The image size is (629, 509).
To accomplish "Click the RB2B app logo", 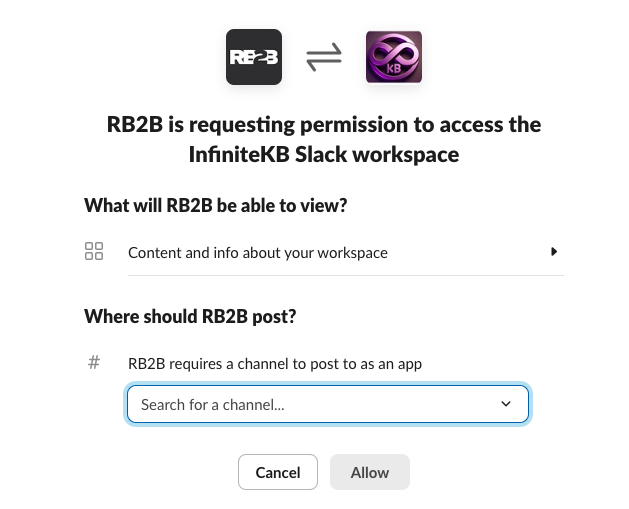I will (254, 58).
